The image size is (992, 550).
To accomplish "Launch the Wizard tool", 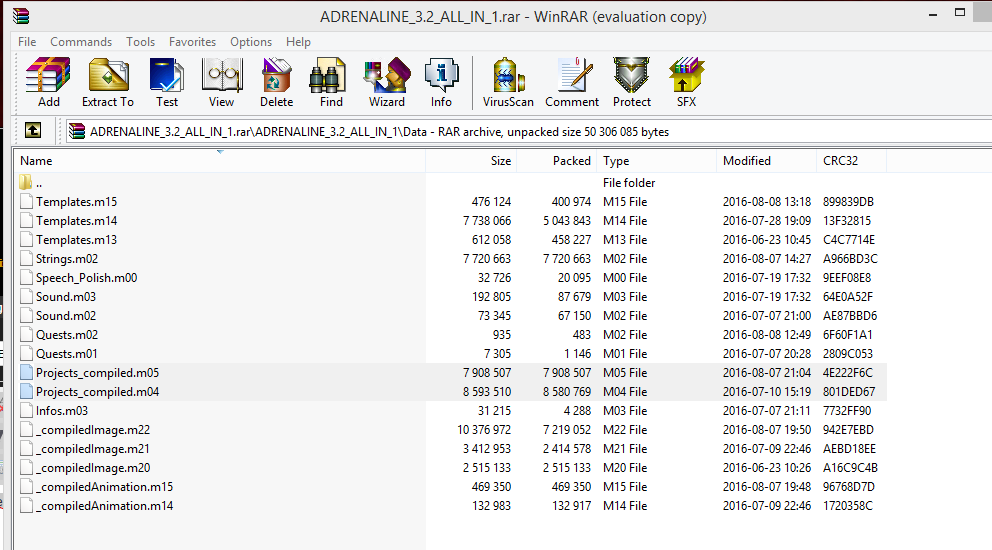I will 387,82.
